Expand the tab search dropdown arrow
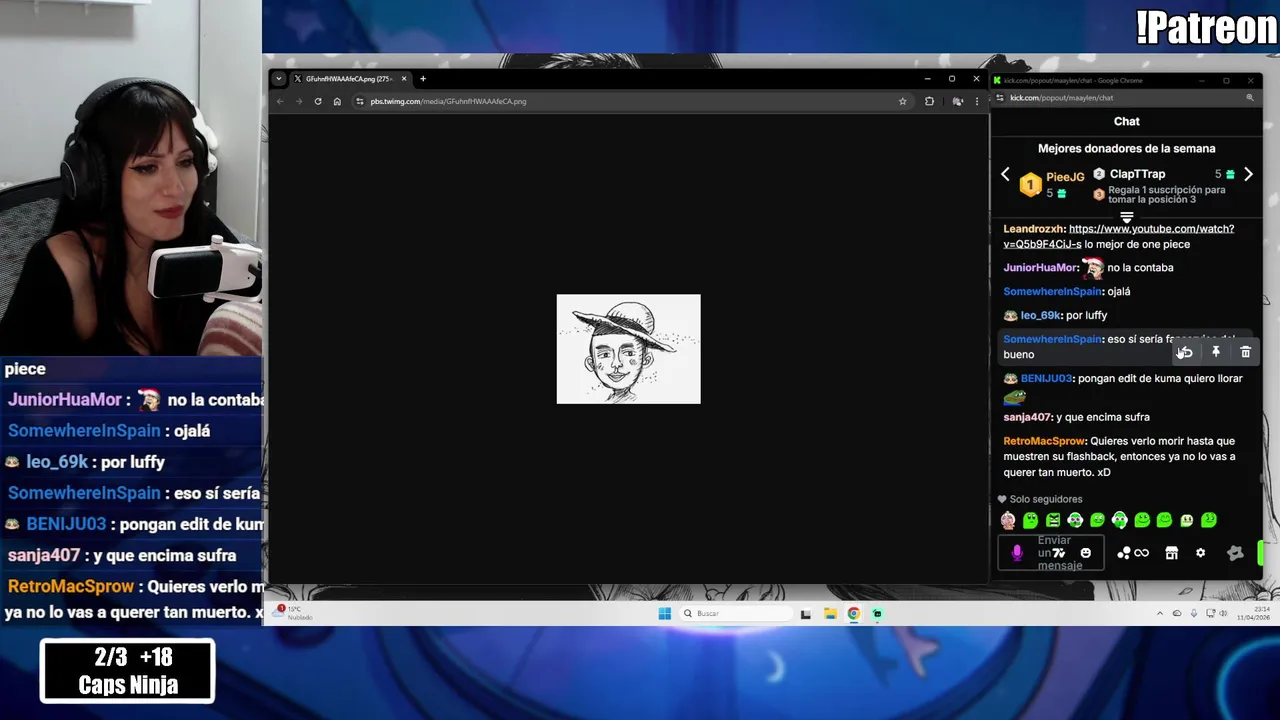 point(279,79)
